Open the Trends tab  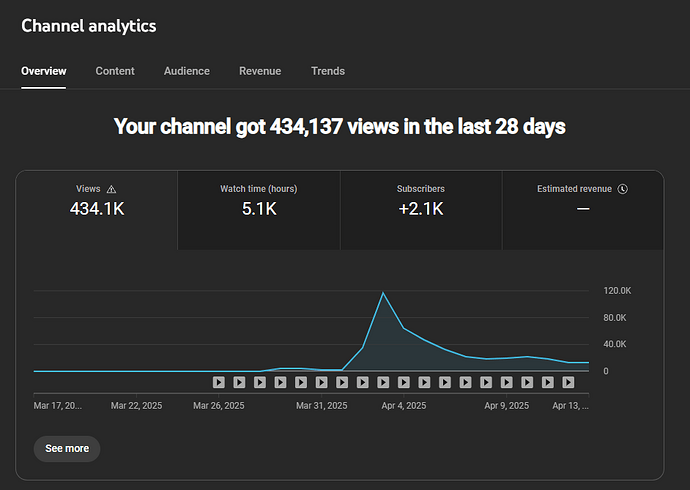coord(328,71)
